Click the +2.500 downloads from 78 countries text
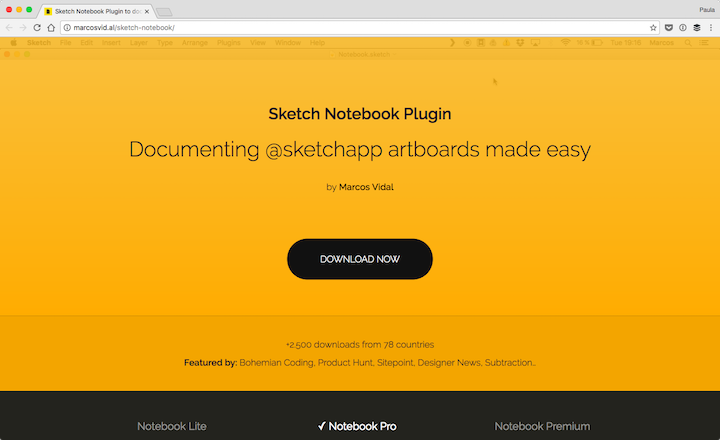The width and height of the screenshot is (720, 440). [360, 344]
